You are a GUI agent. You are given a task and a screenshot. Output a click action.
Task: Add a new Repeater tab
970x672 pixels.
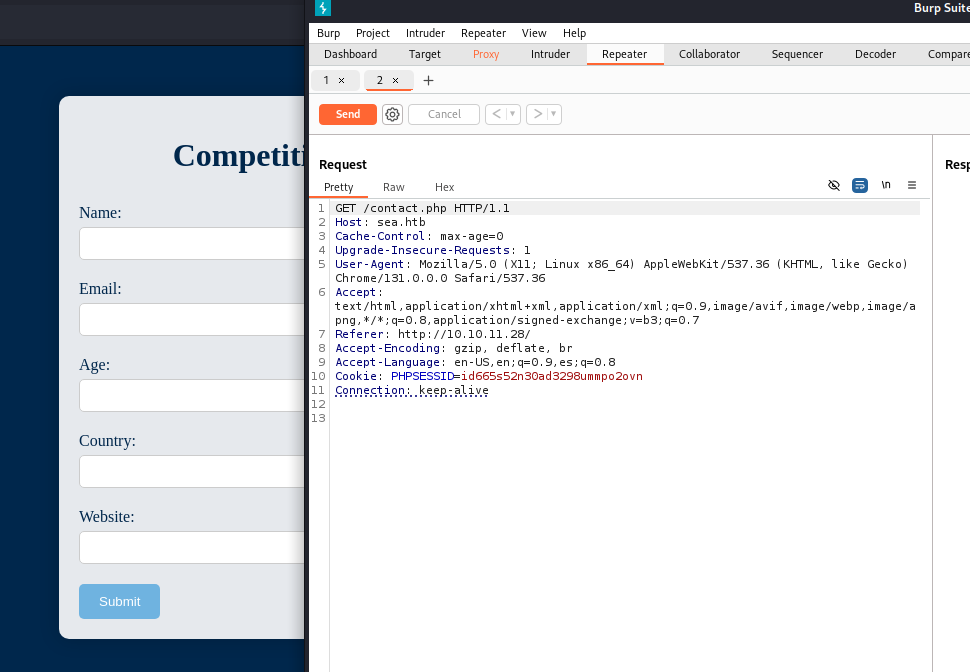coord(428,80)
